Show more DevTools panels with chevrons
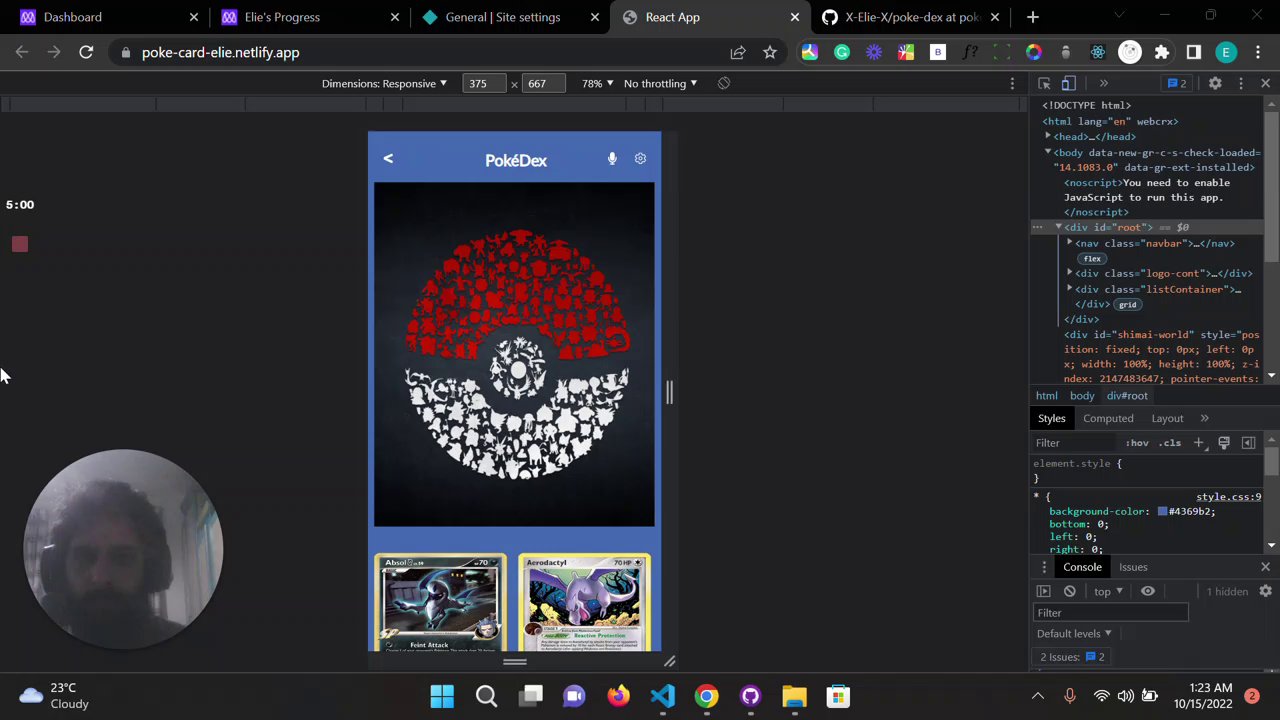 [x=1103, y=83]
